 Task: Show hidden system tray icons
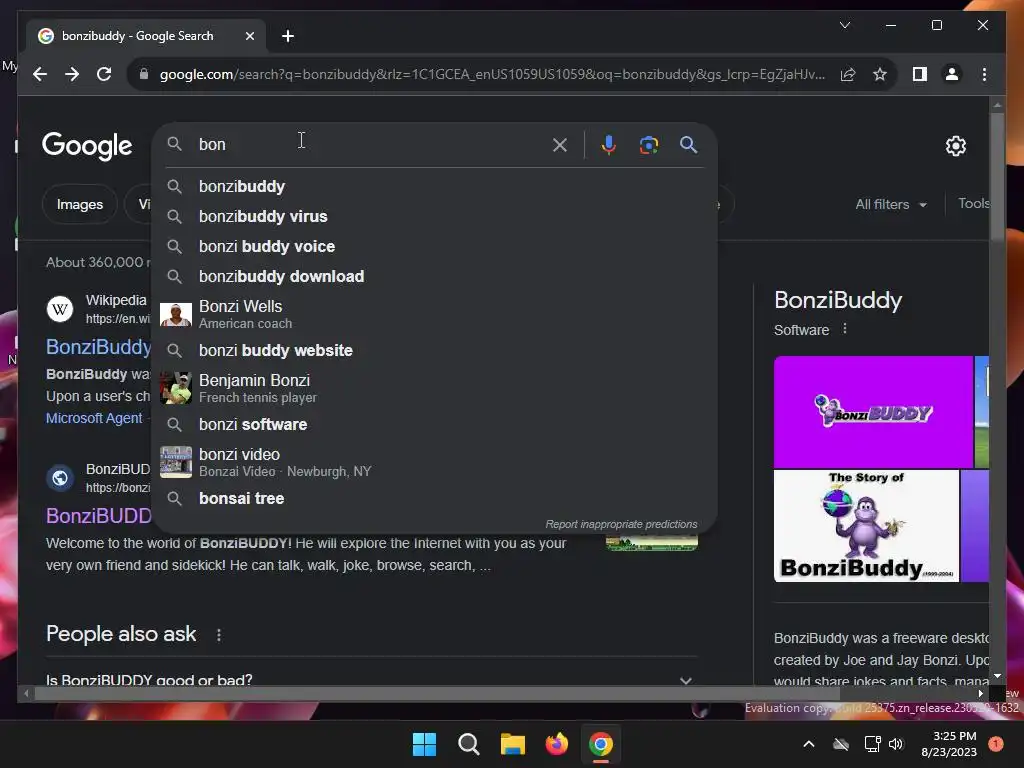tap(808, 744)
